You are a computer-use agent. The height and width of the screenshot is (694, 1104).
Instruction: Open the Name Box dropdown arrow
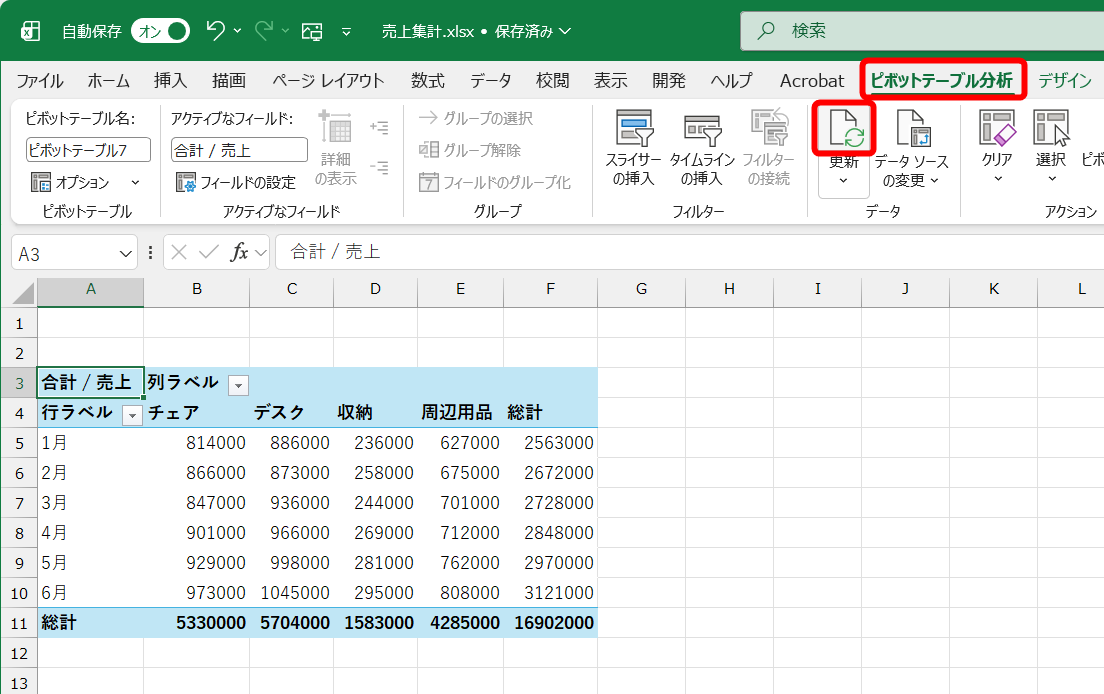125,253
